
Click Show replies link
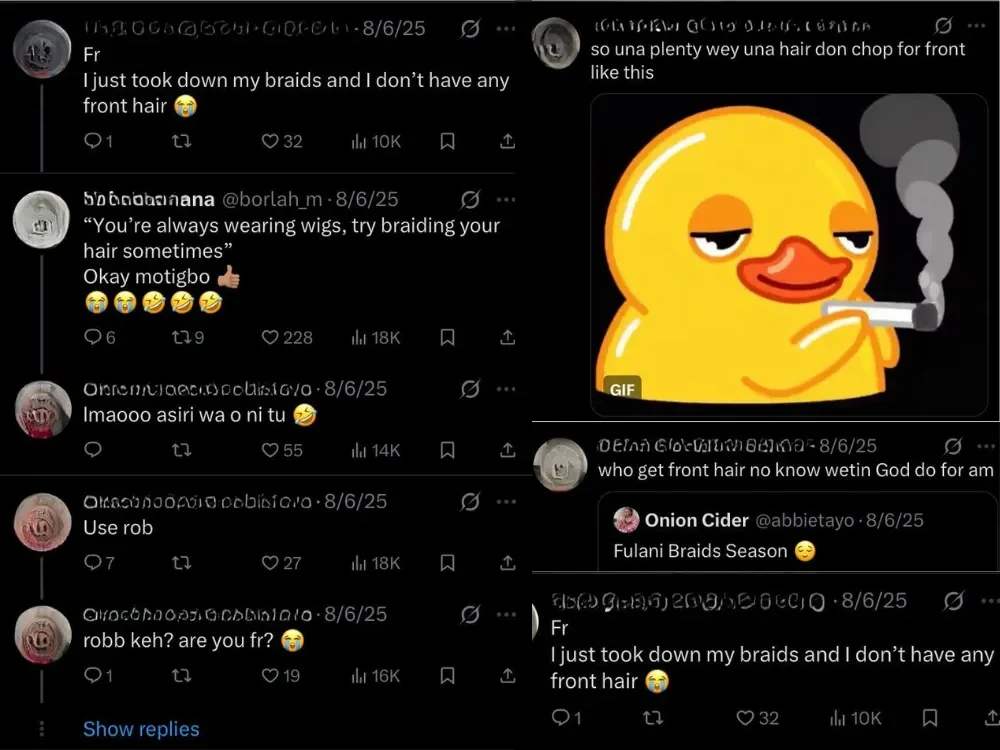click(141, 729)
